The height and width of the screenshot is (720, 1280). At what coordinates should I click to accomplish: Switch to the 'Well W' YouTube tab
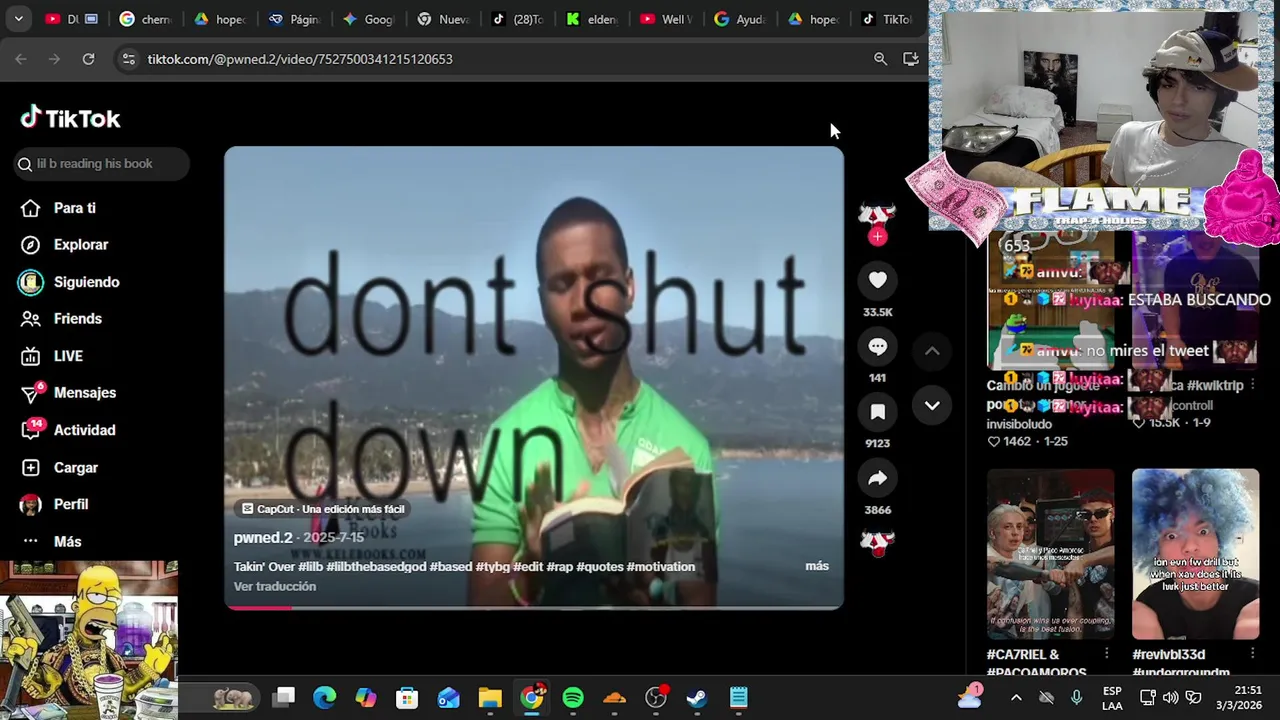click(666, 19)
